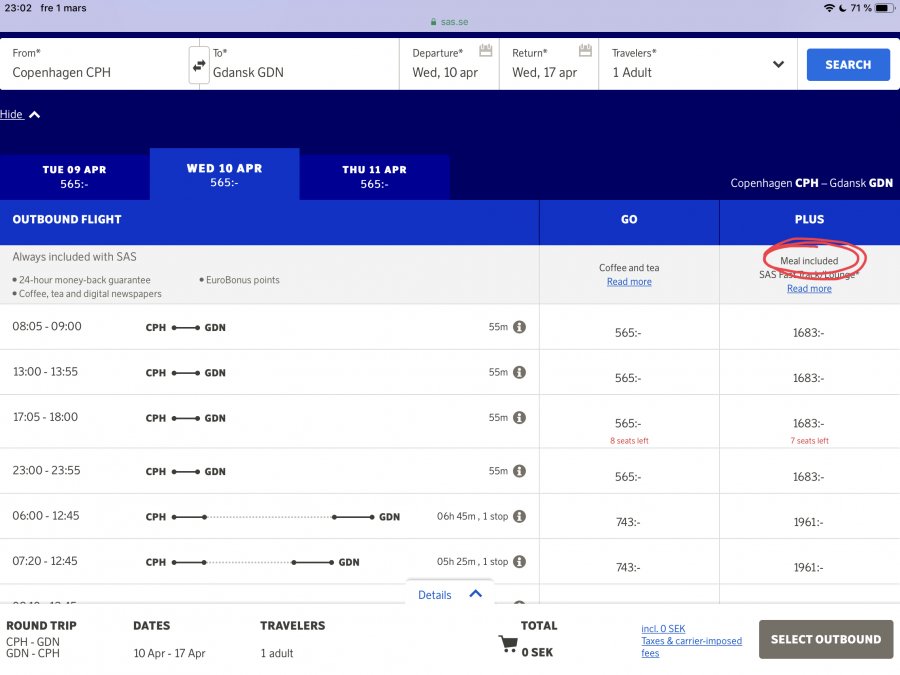The height and width of the screenshot is (675, 900).
Task: Click the Select Outbound button
Action: coord(825,639)
